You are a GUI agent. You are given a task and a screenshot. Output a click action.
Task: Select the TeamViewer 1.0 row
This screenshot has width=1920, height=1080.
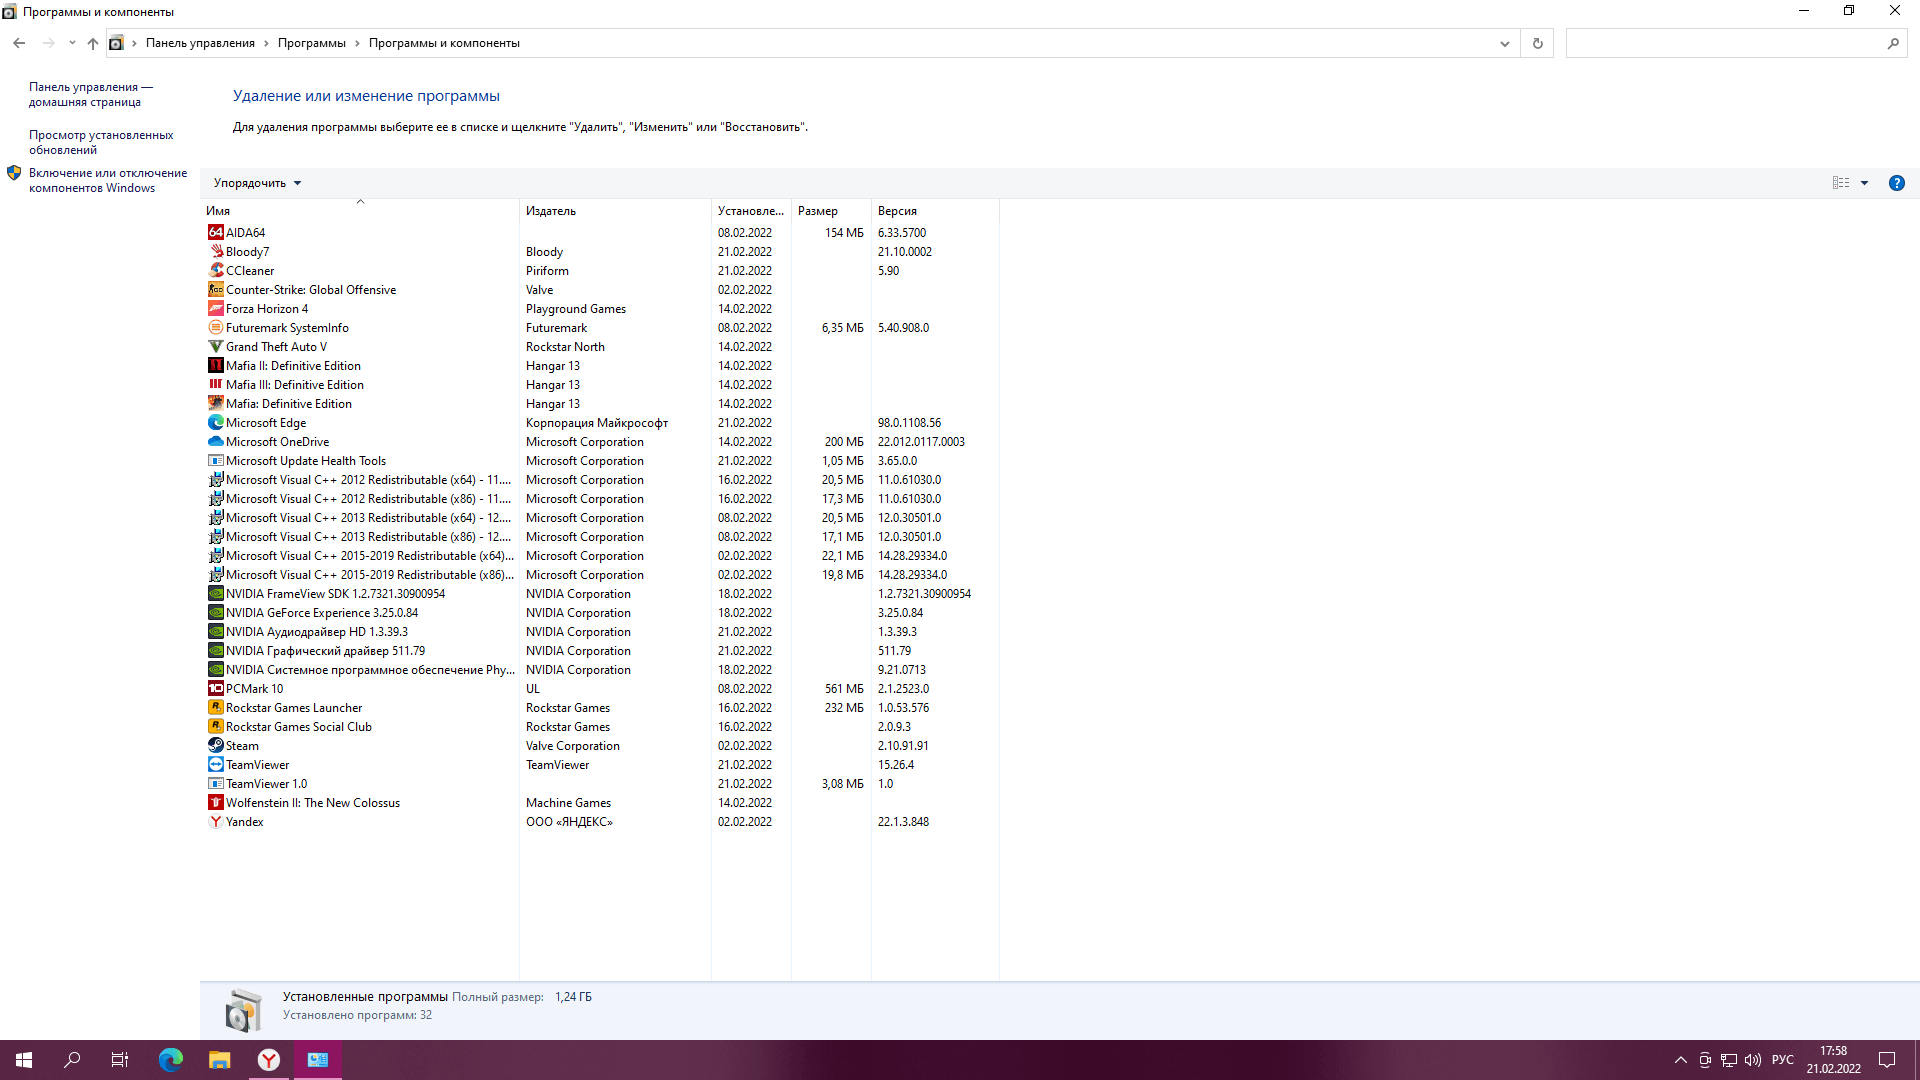click(600, 783)
